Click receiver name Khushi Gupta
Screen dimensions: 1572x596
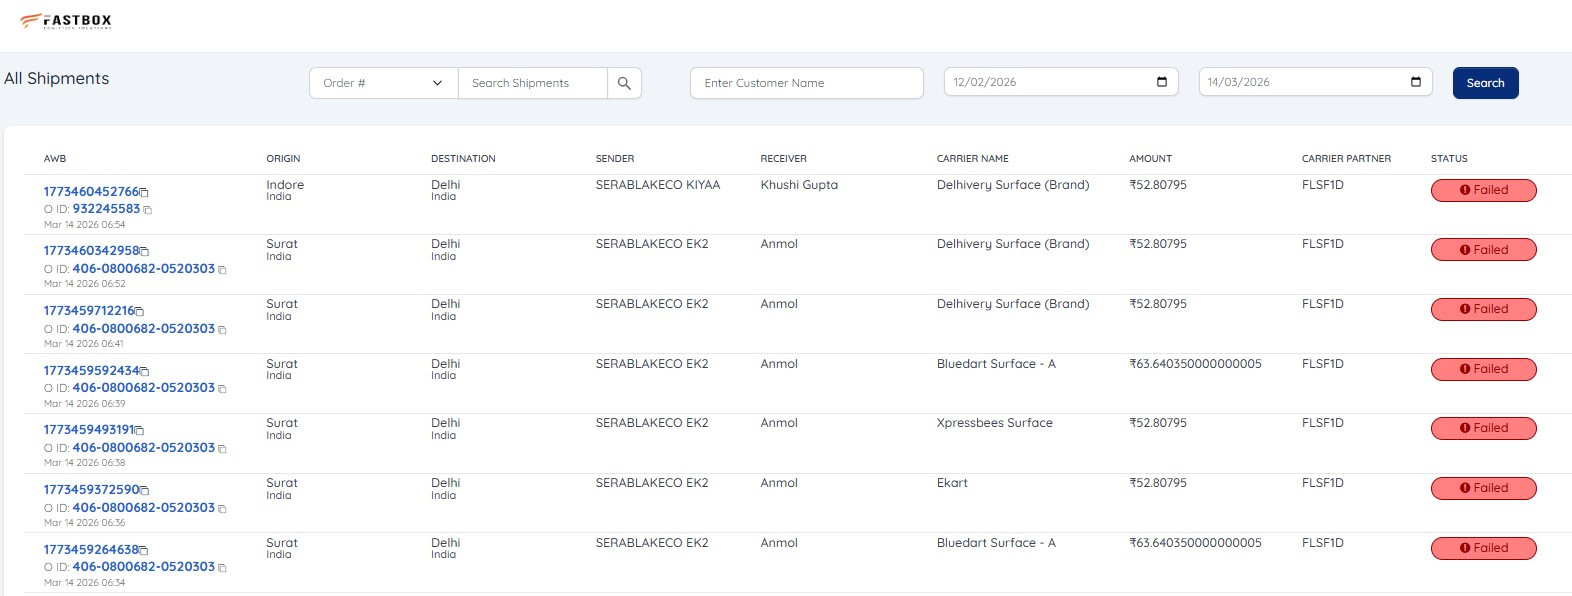pyautogui.click(x=799, y=185)
